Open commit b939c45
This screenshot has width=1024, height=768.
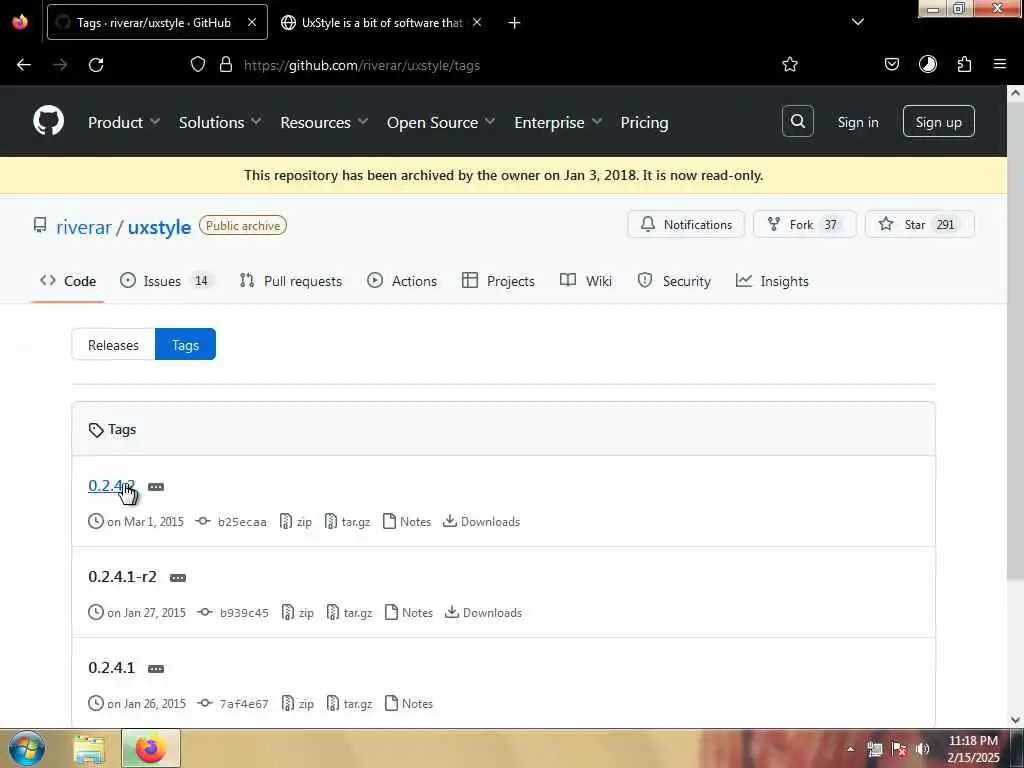[x=244, y=613]
